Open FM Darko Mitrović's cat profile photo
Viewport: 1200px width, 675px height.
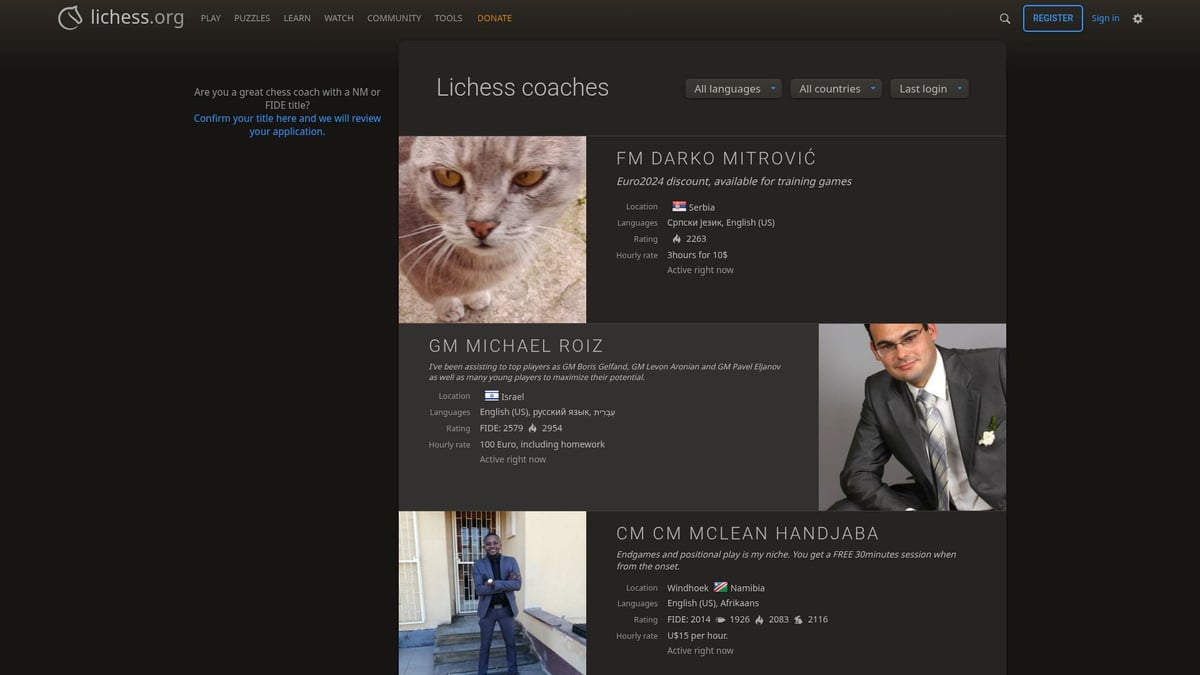tap(492, 229)
